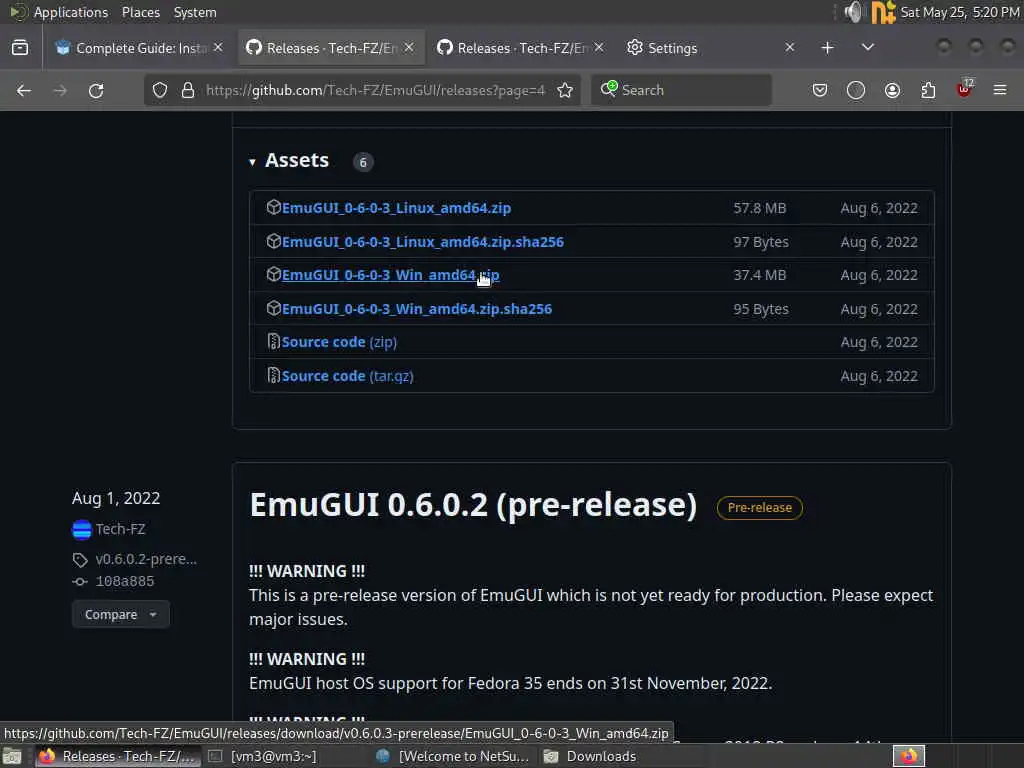Download EmuGUI_0-6-0-3_Linux_amd64.zip.sha256

tap(423, 242)
